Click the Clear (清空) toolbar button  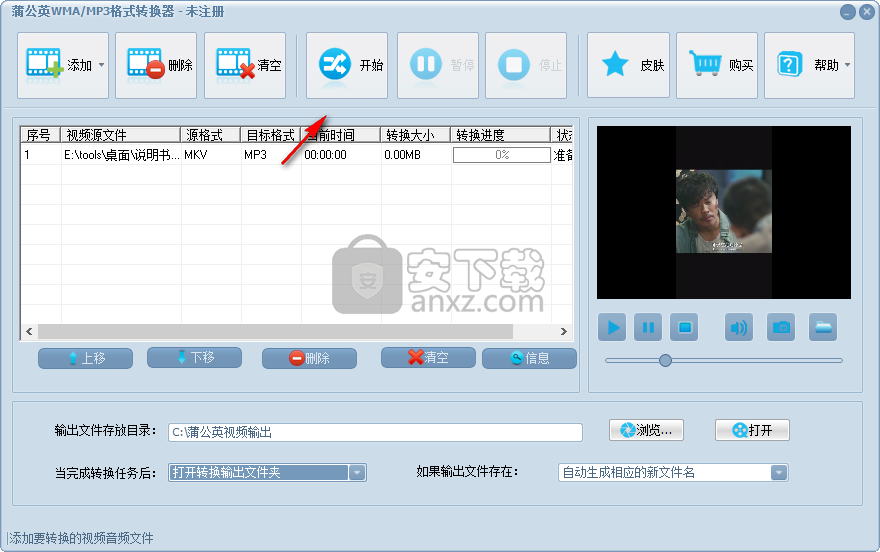click(245, 66)
